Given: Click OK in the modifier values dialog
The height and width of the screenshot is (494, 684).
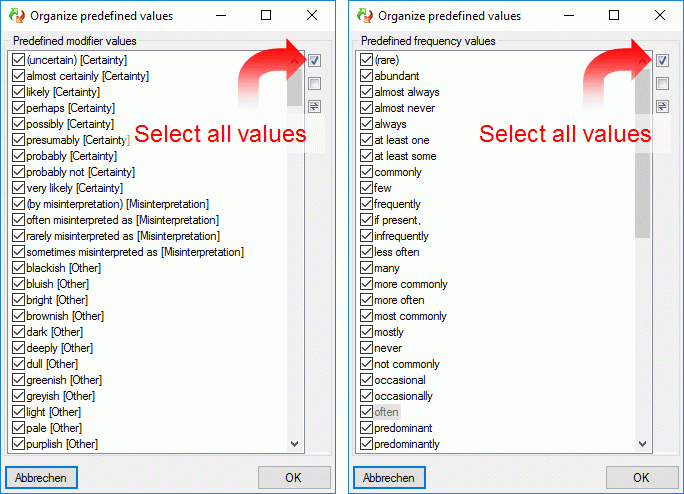Looking at the screenshot, I should pyautogui.click(x=294, y=477).
